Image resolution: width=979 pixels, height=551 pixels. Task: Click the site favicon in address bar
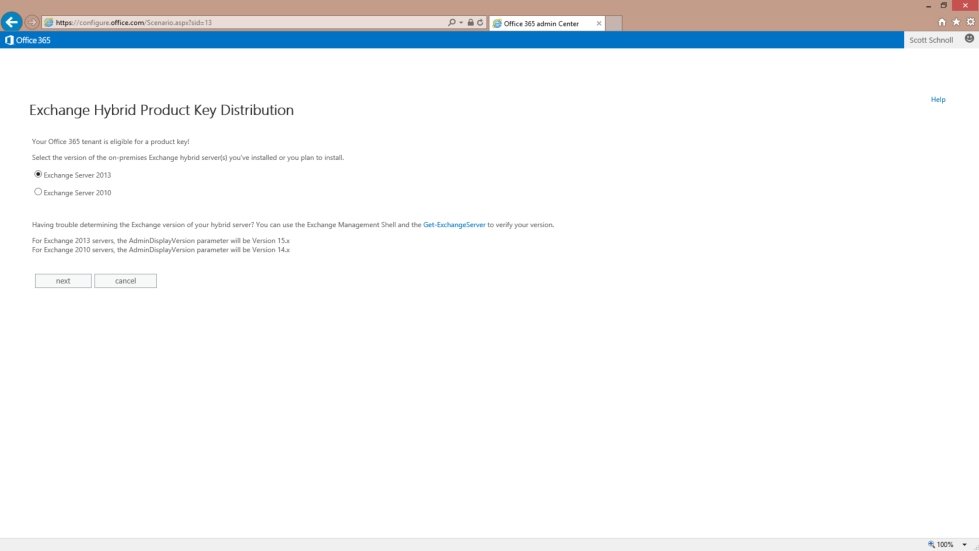coord(49,22)
